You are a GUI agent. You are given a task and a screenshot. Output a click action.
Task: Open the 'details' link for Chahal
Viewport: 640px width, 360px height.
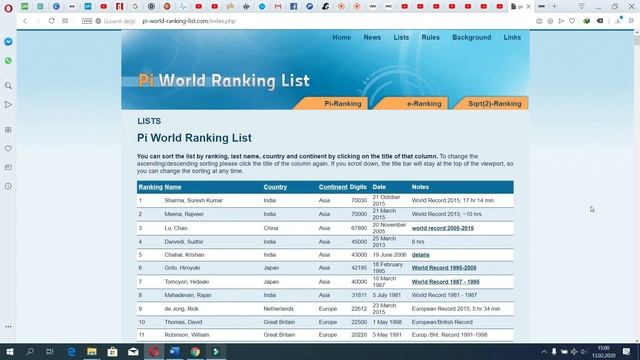[420, 255]
